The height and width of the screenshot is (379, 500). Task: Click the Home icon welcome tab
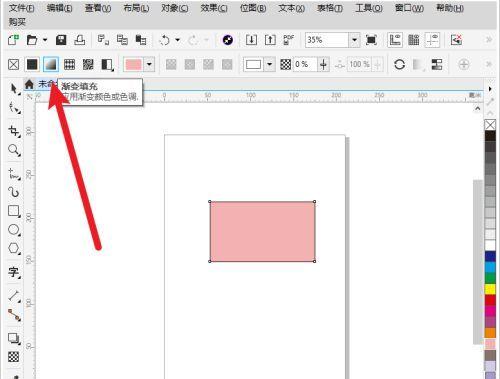pos(29,84)
